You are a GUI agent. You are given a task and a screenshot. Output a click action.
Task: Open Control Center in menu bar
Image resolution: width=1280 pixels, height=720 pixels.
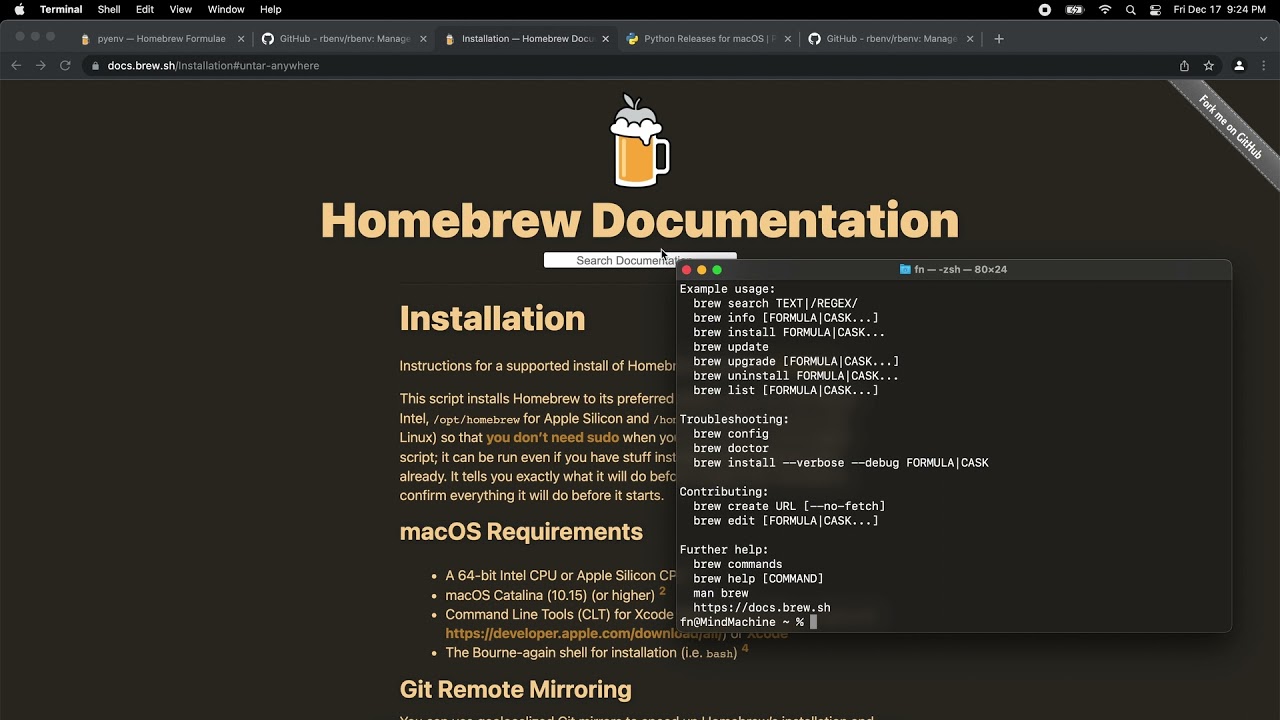pos(1156,9)
